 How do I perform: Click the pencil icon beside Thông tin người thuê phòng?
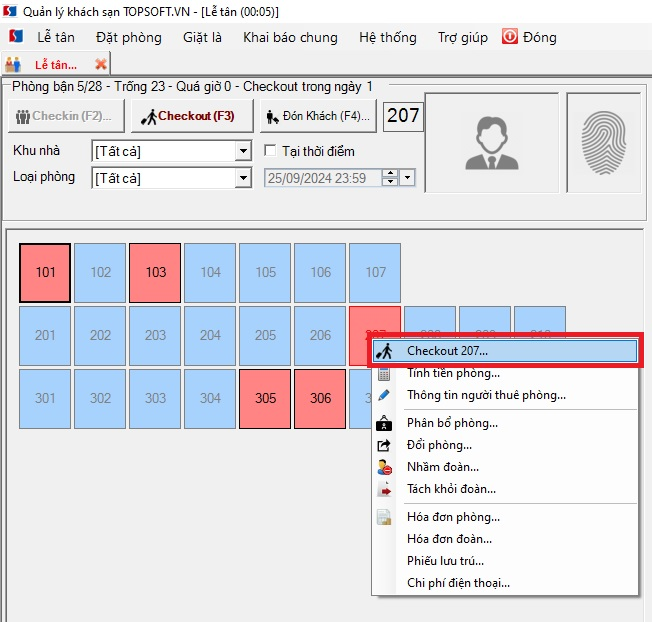click(384, 395)
